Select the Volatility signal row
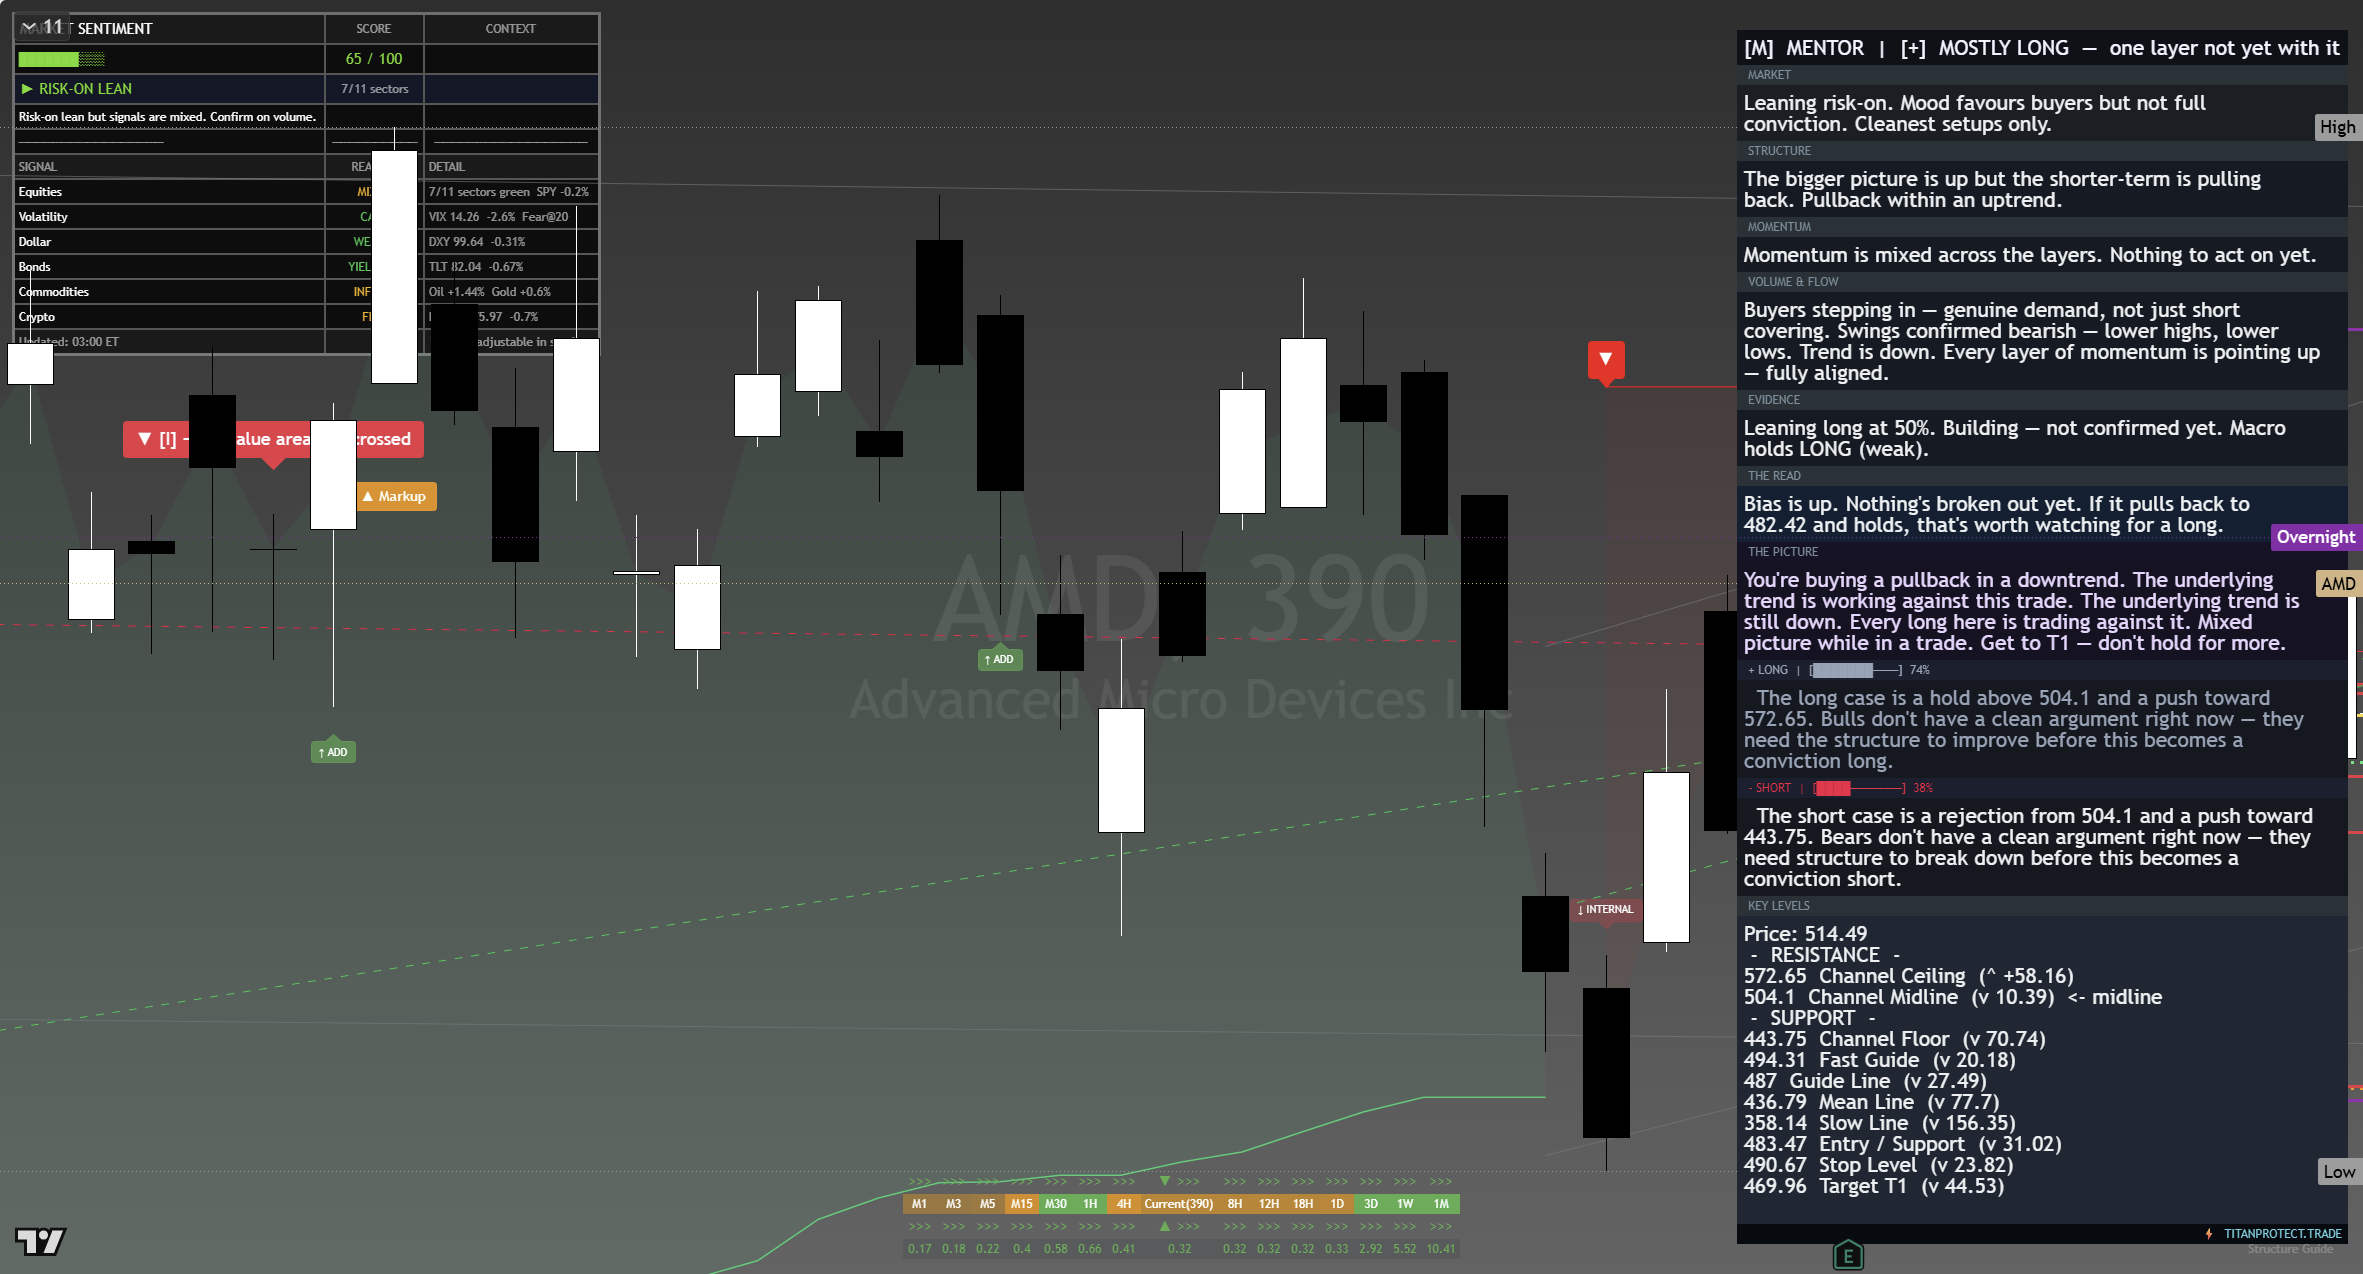 pos(306,217)
